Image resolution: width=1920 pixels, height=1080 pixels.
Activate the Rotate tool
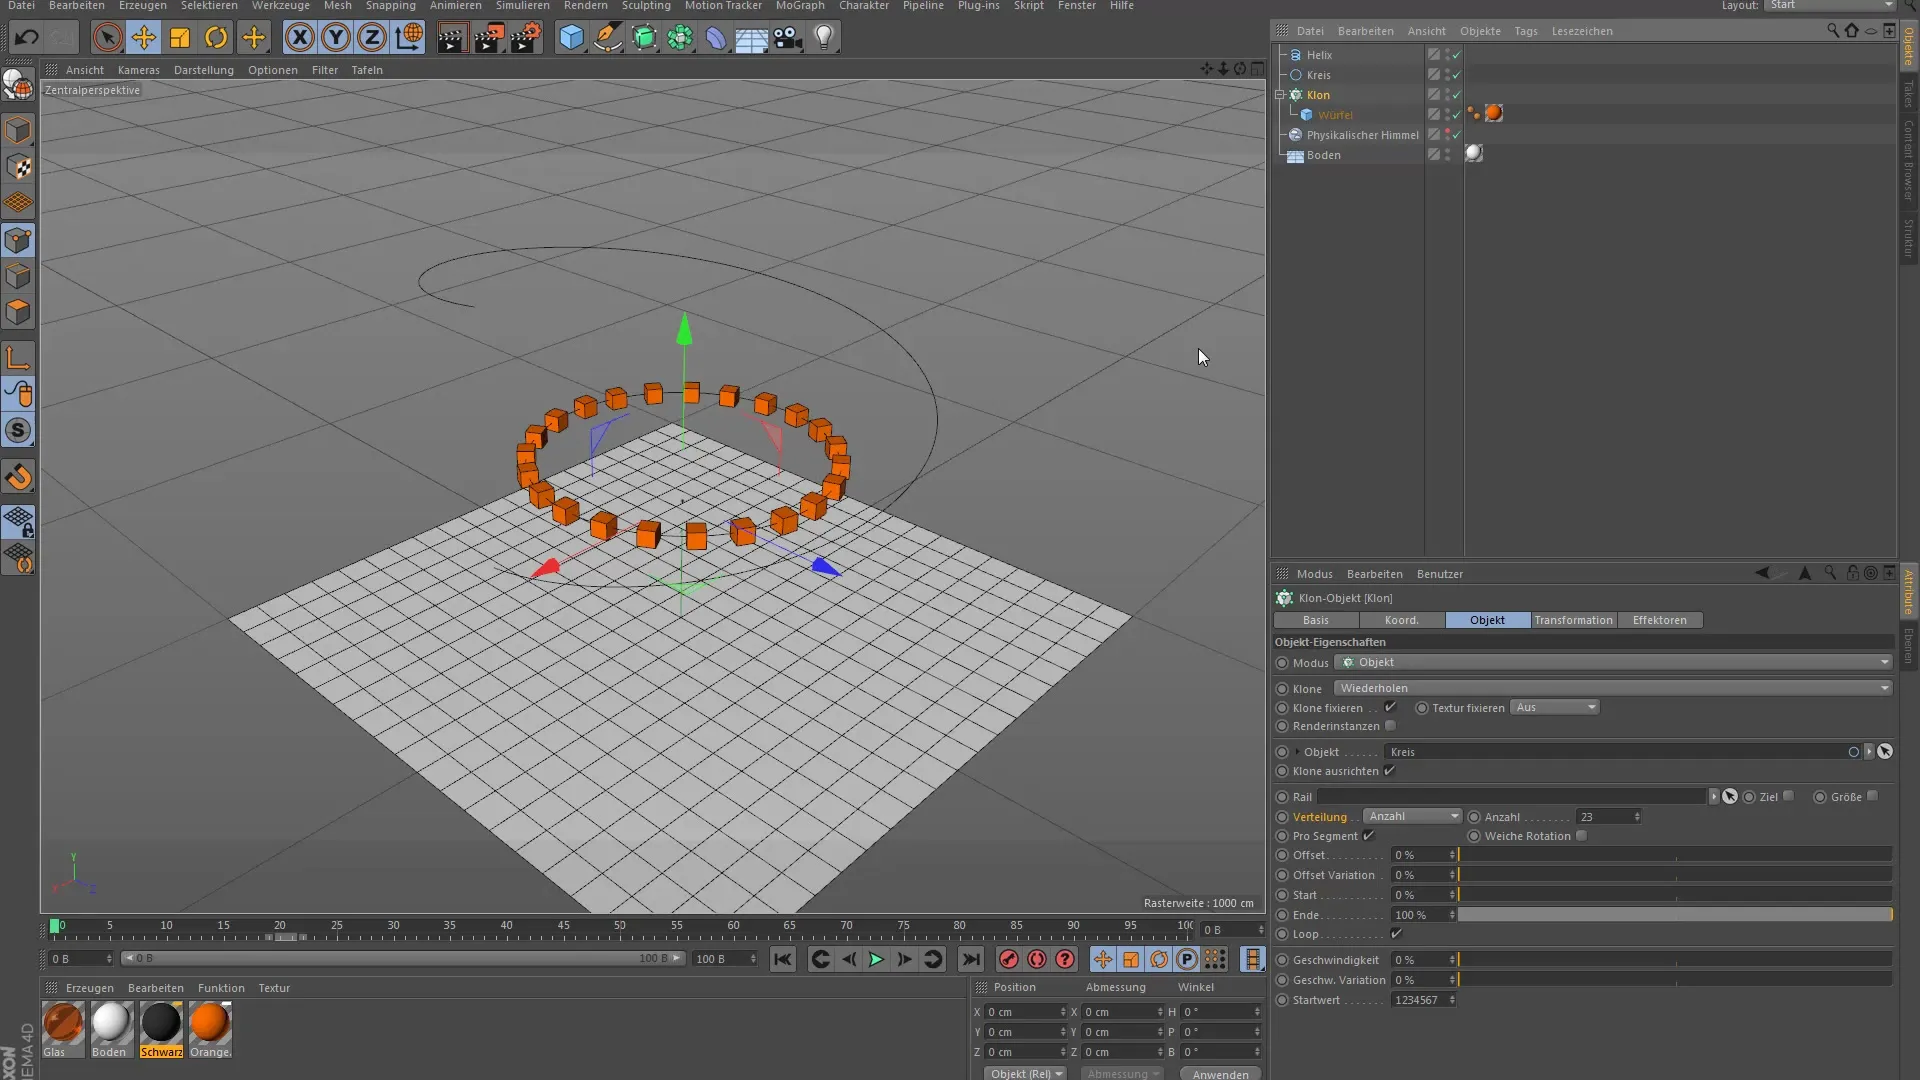coord(216,38)
